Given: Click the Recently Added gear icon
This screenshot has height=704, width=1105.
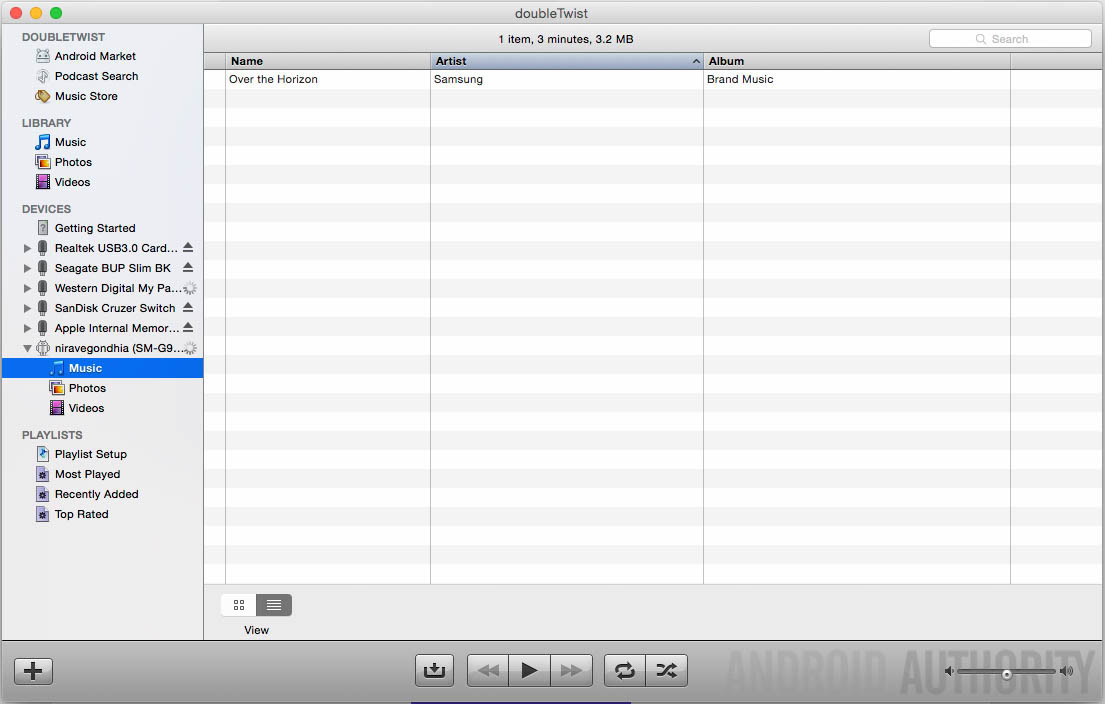Looking at the screenshot, I should point(43,494).
